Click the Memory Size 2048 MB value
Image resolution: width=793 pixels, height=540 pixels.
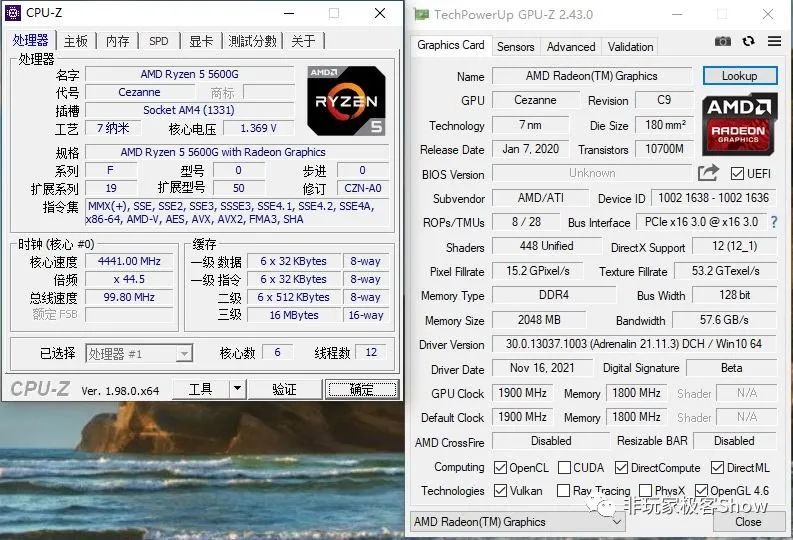pos(539,320)
